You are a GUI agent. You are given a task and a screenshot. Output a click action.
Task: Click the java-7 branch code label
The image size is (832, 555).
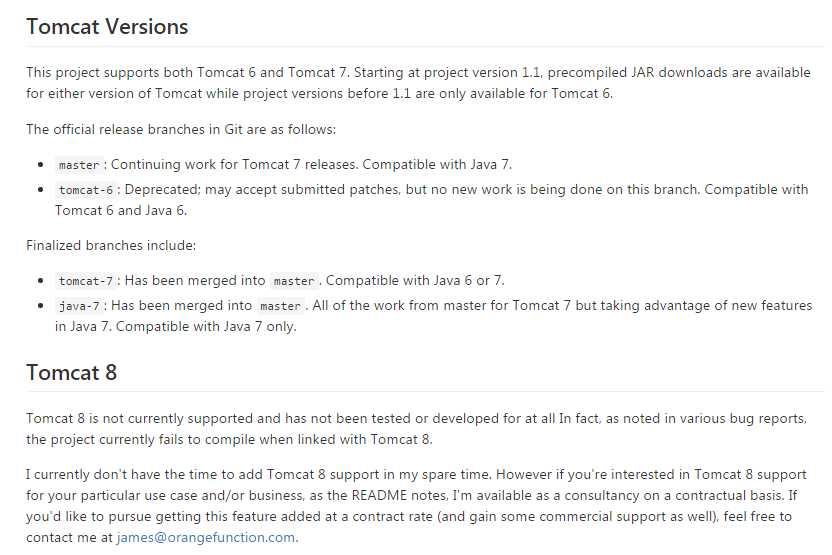(x=79, y=306)
